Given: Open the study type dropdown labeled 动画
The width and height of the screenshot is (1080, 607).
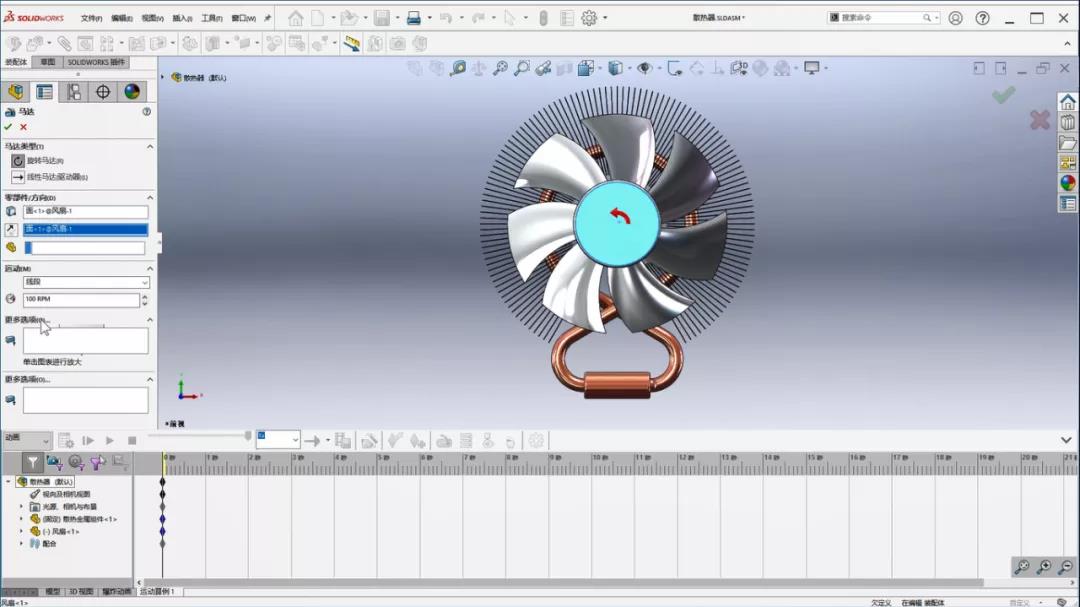Looking at the screenshot, I should coord(26,439).
